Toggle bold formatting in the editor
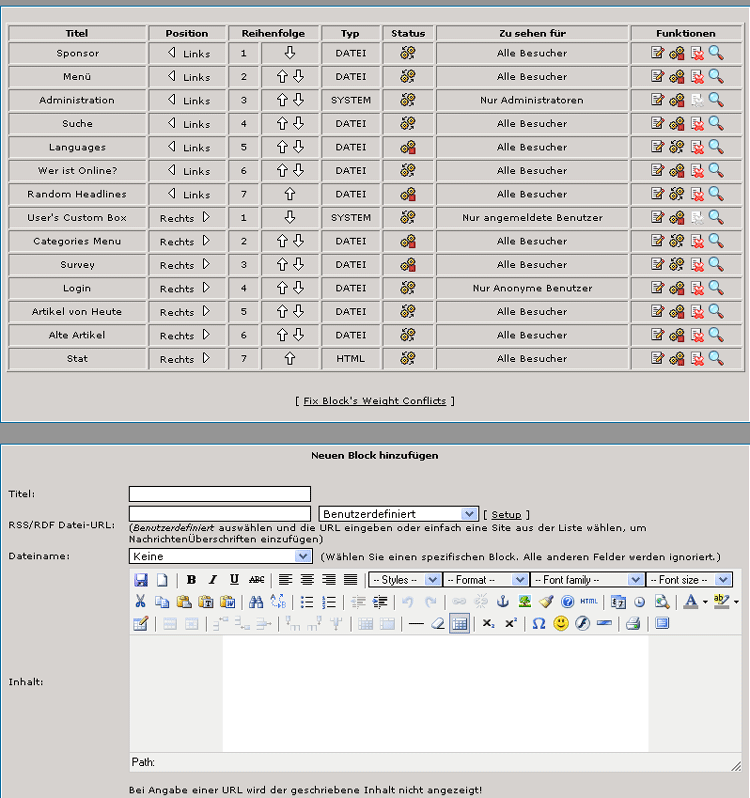 point(191,580)
